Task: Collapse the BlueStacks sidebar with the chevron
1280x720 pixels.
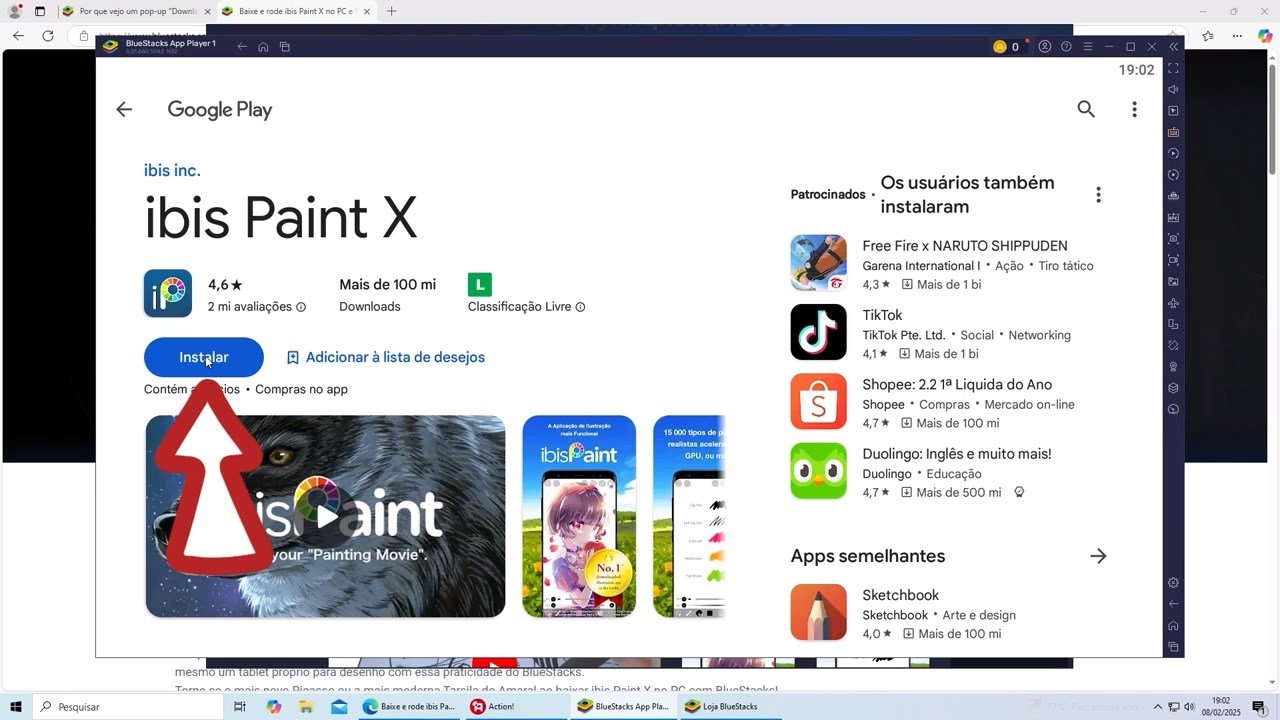Action: pos(1173,46)
